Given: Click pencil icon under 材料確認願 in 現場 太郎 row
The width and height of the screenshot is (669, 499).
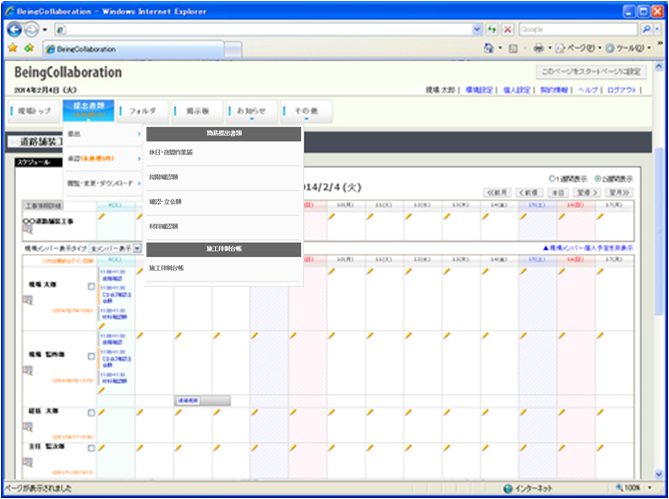Looking at the screenshot, I should click(102, 326).
